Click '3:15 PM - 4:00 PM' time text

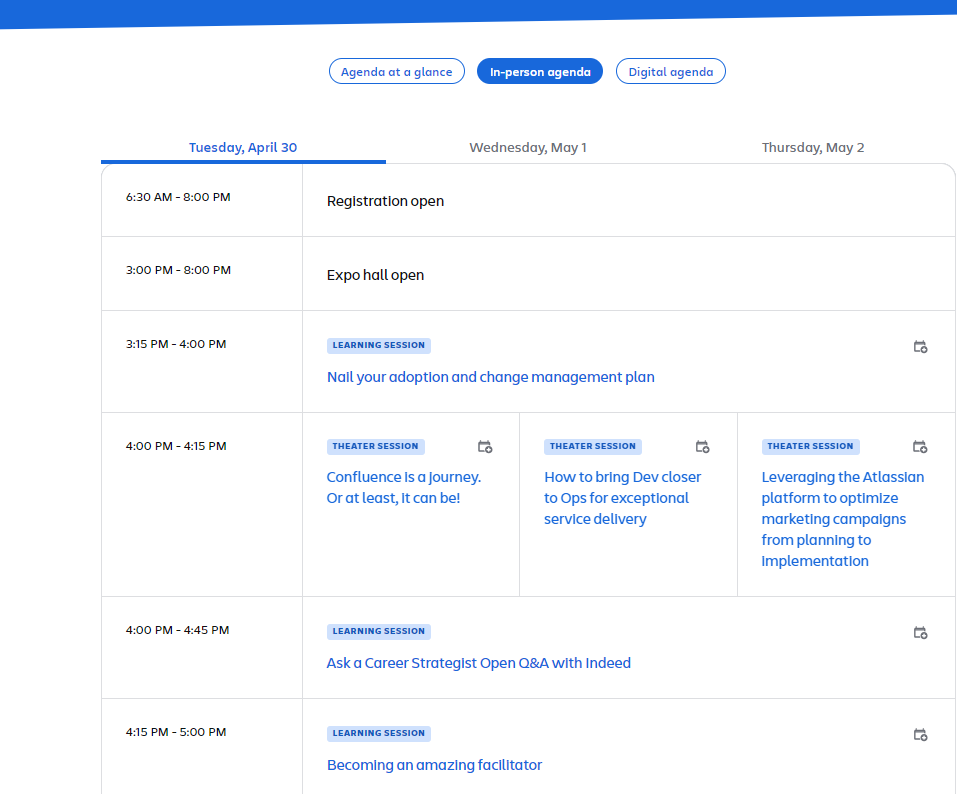coord(176,344)
